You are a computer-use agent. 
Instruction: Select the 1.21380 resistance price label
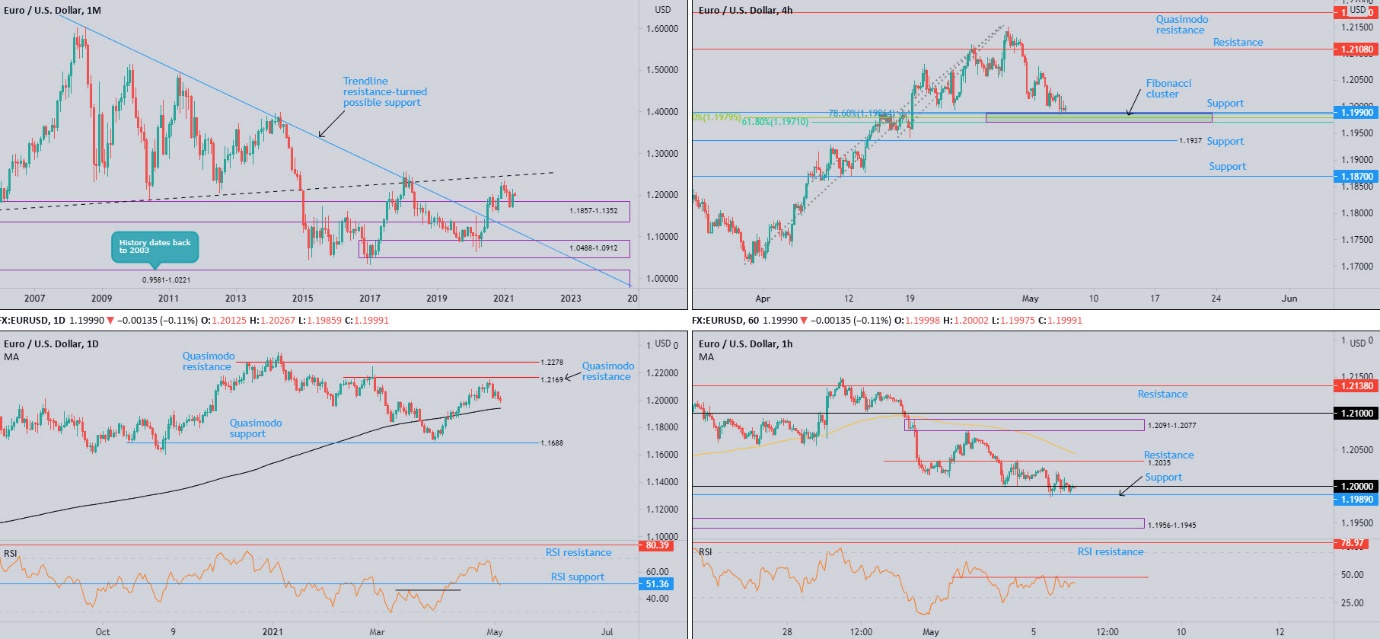click(1357, 385)
